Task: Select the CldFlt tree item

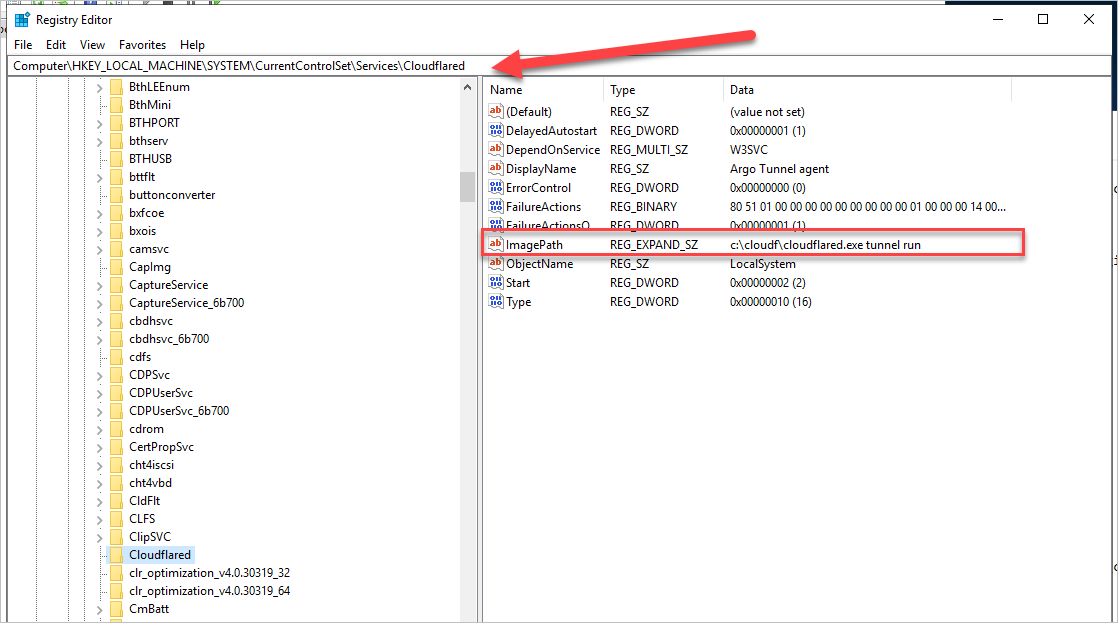Action: [145, 500]
